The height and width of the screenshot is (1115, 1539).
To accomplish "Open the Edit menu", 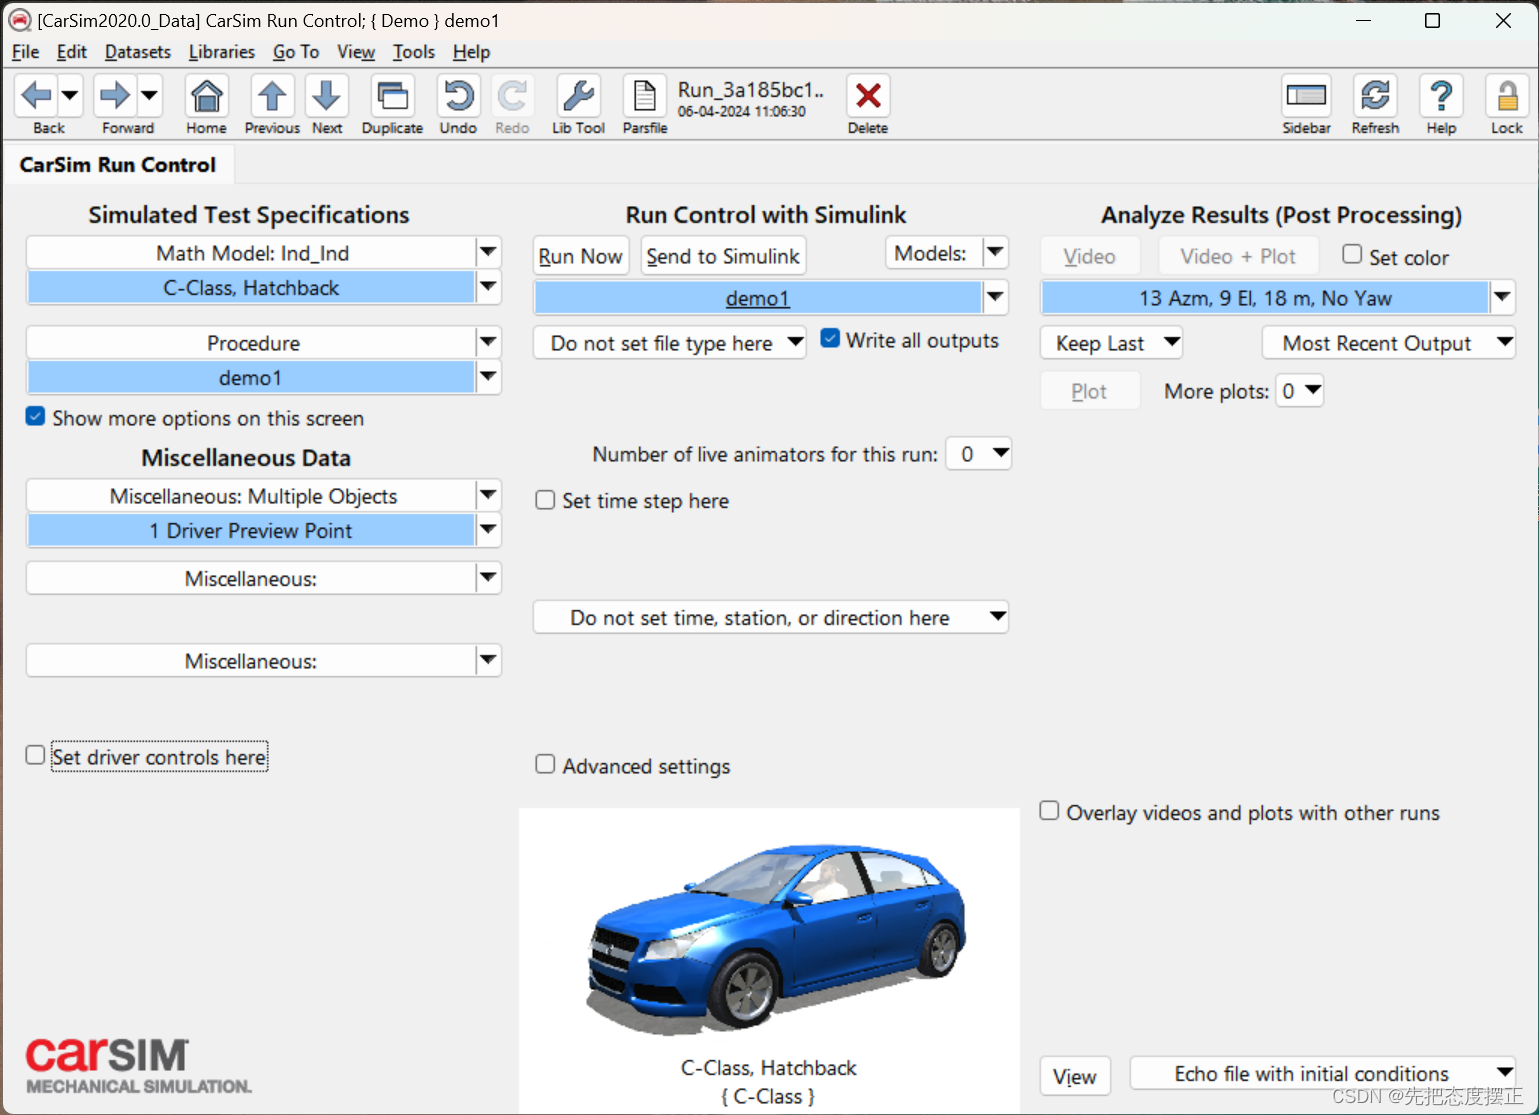I will click(x=71, y=52).
